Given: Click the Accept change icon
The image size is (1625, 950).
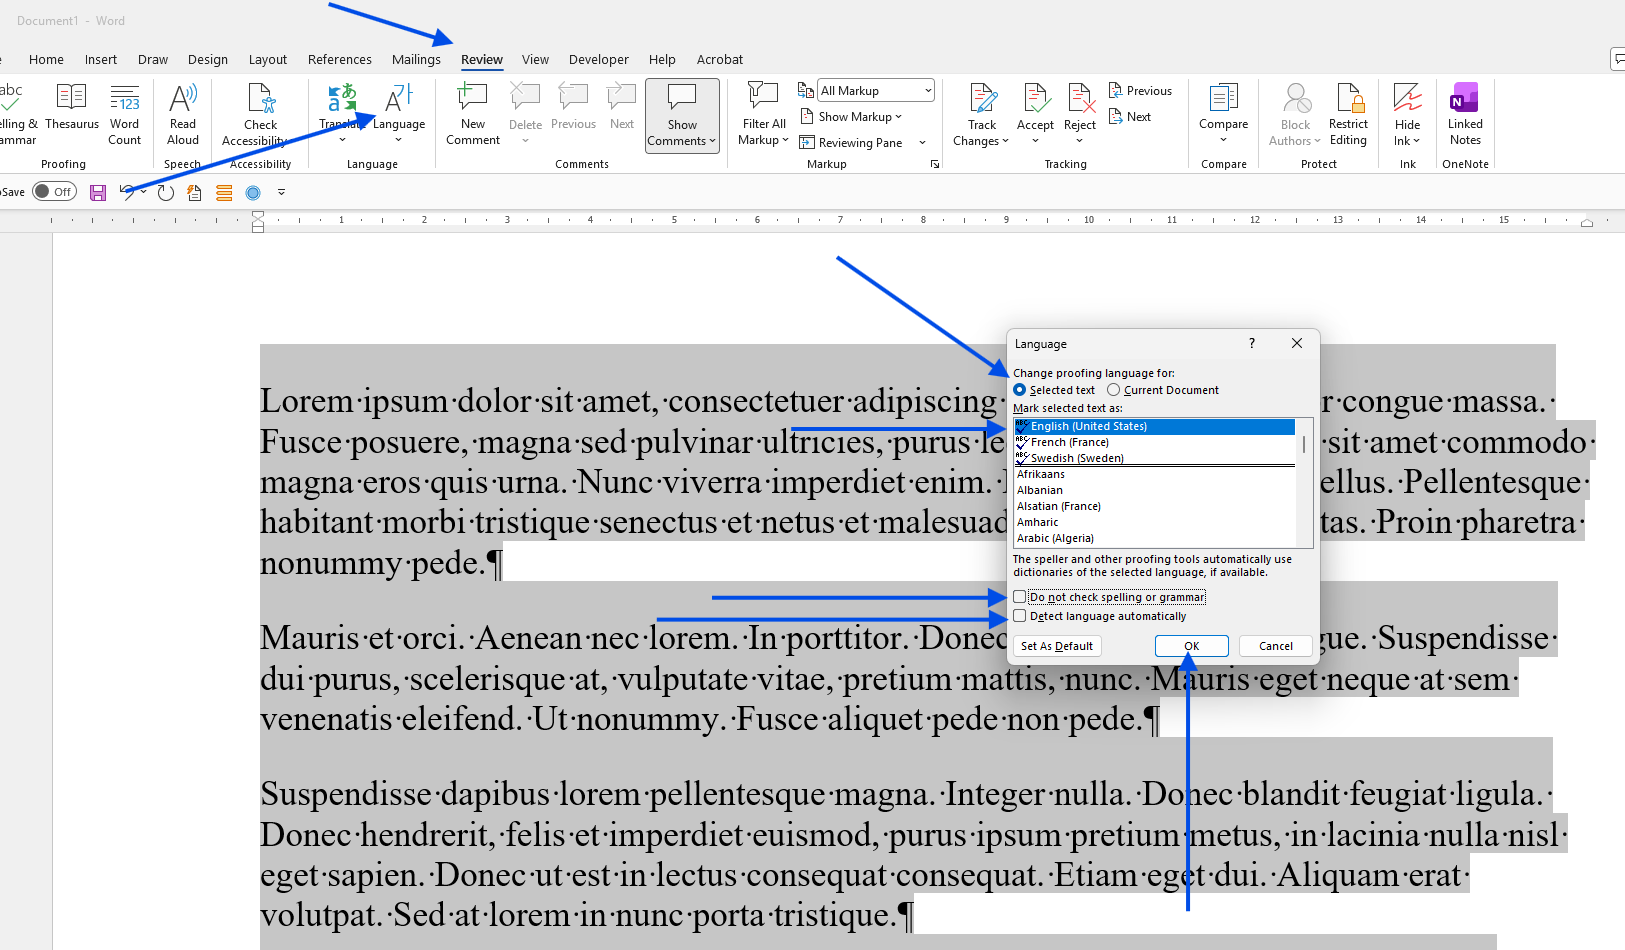Looking at the screenshot, I should click(1035, 98).
